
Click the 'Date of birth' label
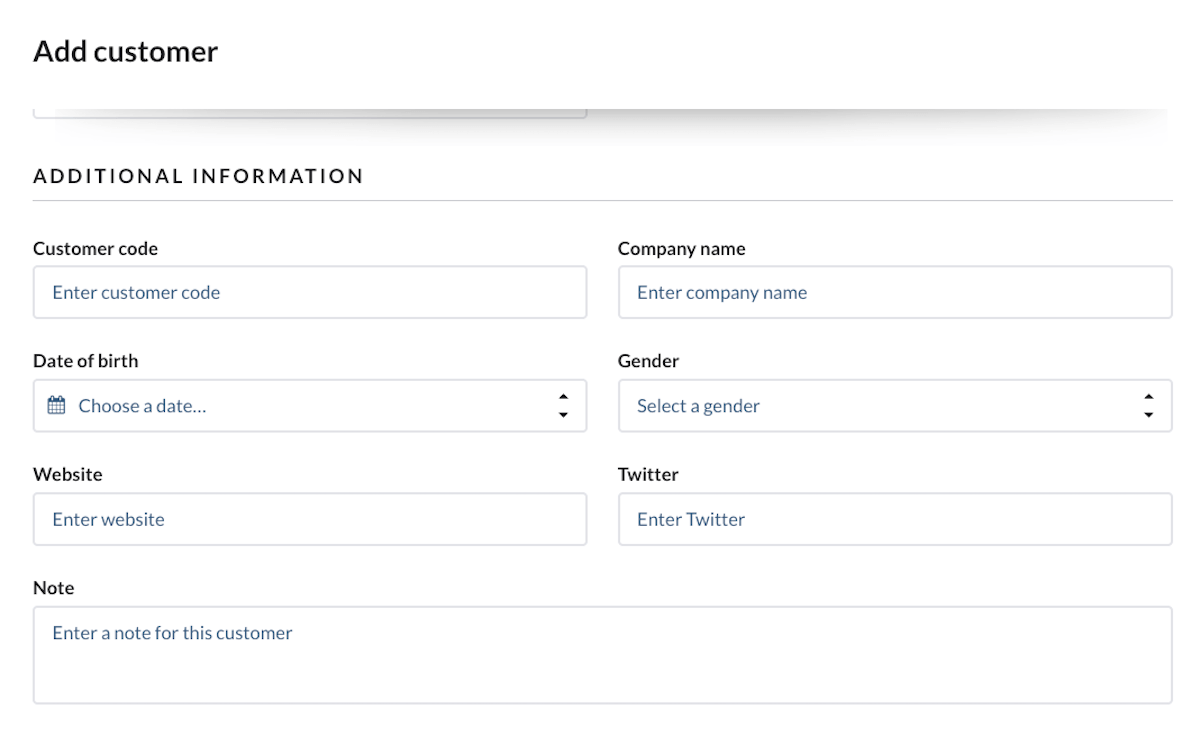pos(85,361)
